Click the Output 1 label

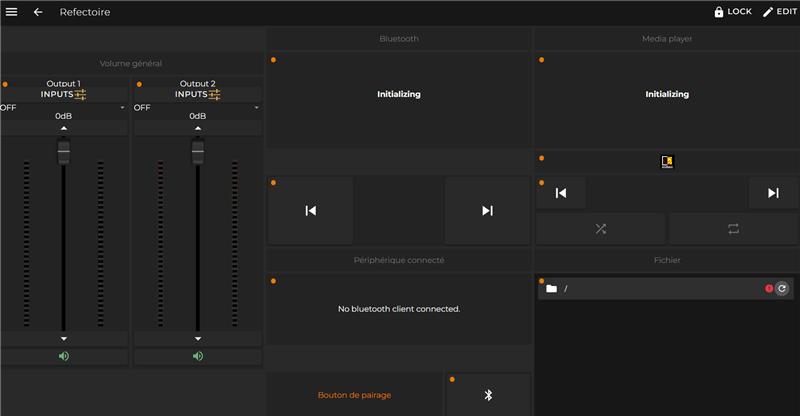pyautogui.click(x=63, y=83)
